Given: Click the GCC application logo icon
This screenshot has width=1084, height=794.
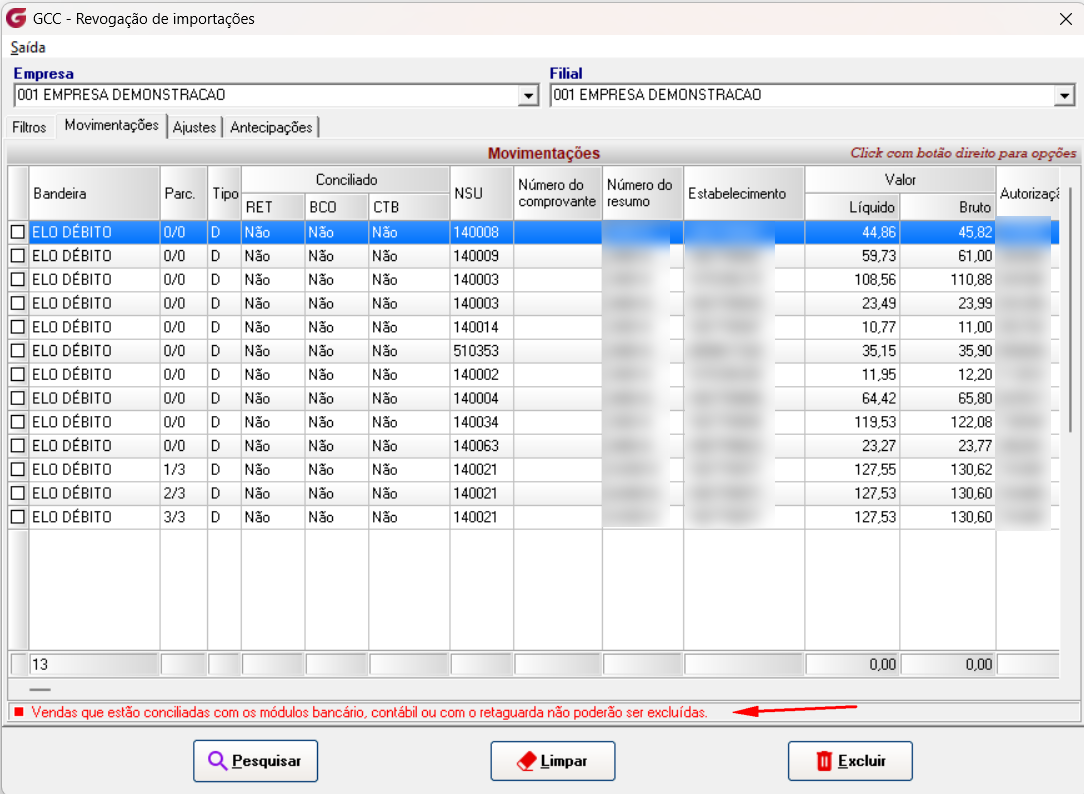Looking at the screenshot, I should pyautogui.click(x=15, y=18).
